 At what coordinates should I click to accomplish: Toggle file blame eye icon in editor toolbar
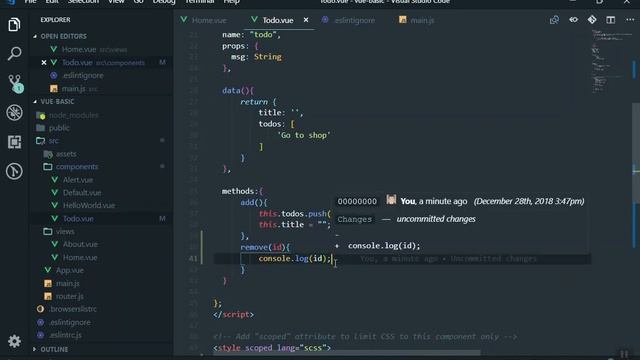[x=573, y=20]
